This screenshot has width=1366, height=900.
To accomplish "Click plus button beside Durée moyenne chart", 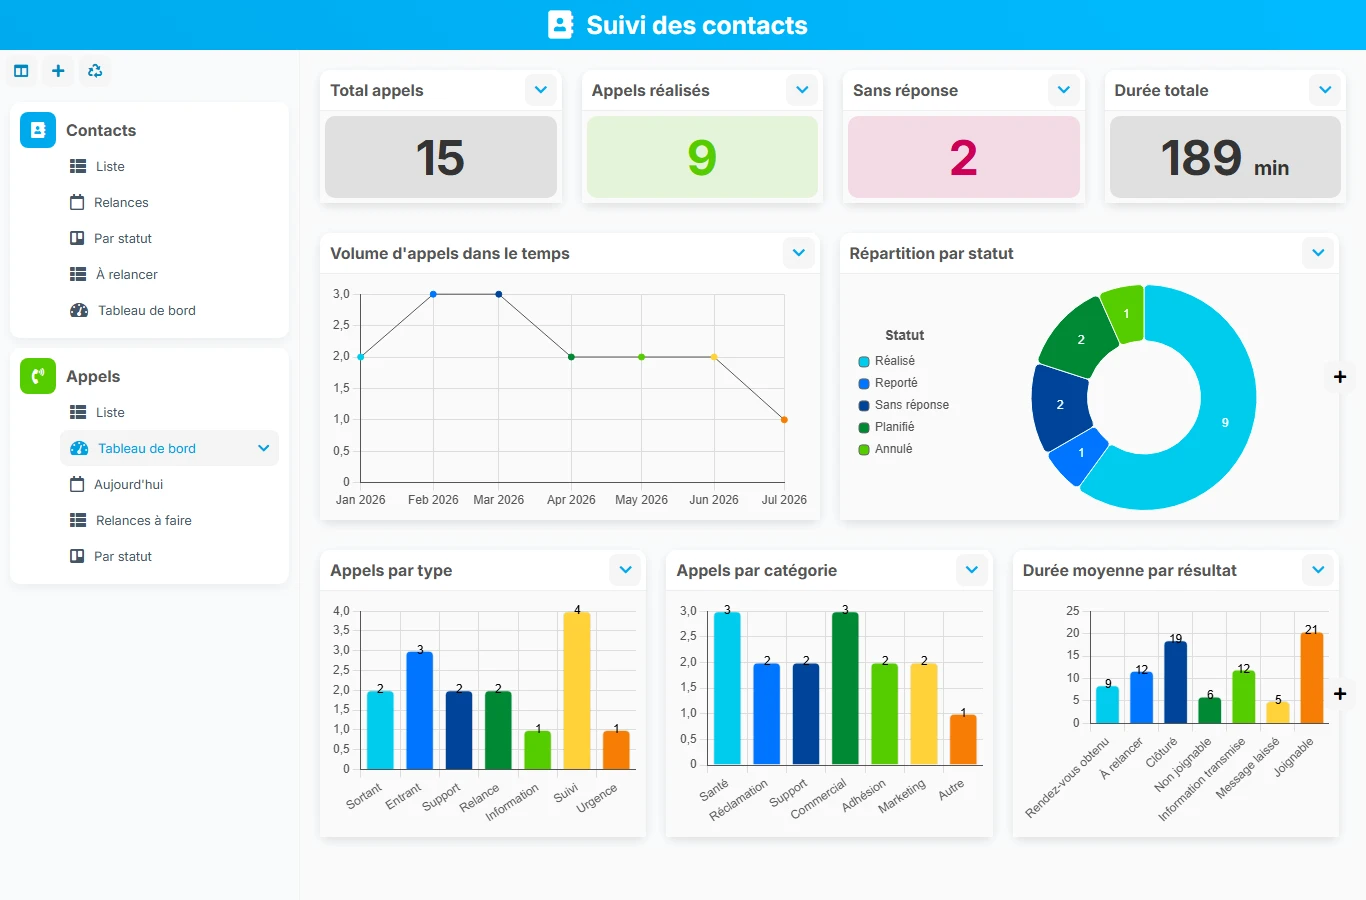I will [1340, 693].
